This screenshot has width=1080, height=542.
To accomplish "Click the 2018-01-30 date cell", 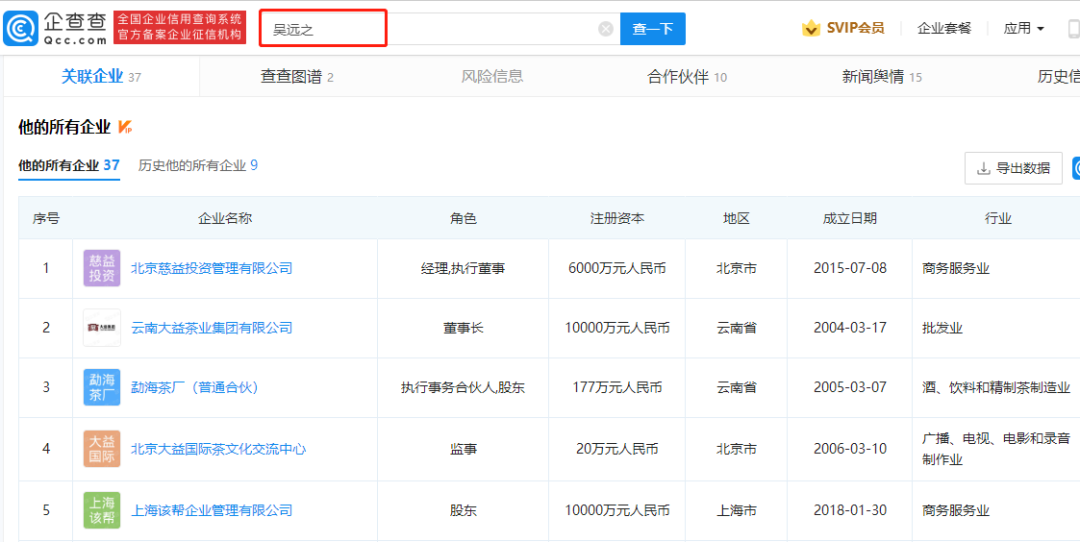I will tap(849, 510).
